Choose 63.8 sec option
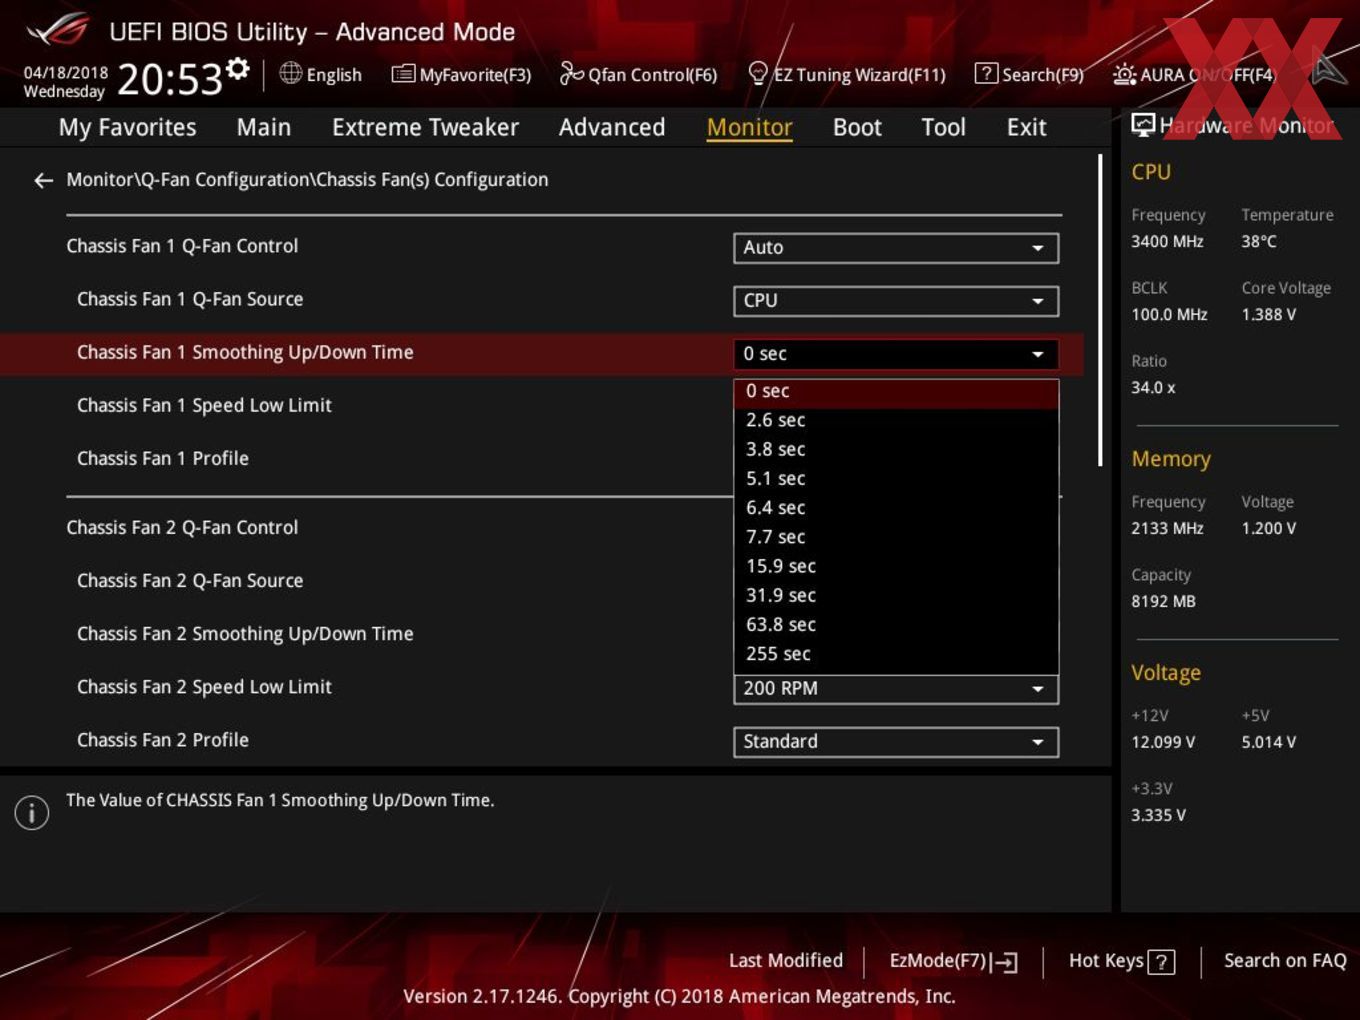 [x=896, y=625]
